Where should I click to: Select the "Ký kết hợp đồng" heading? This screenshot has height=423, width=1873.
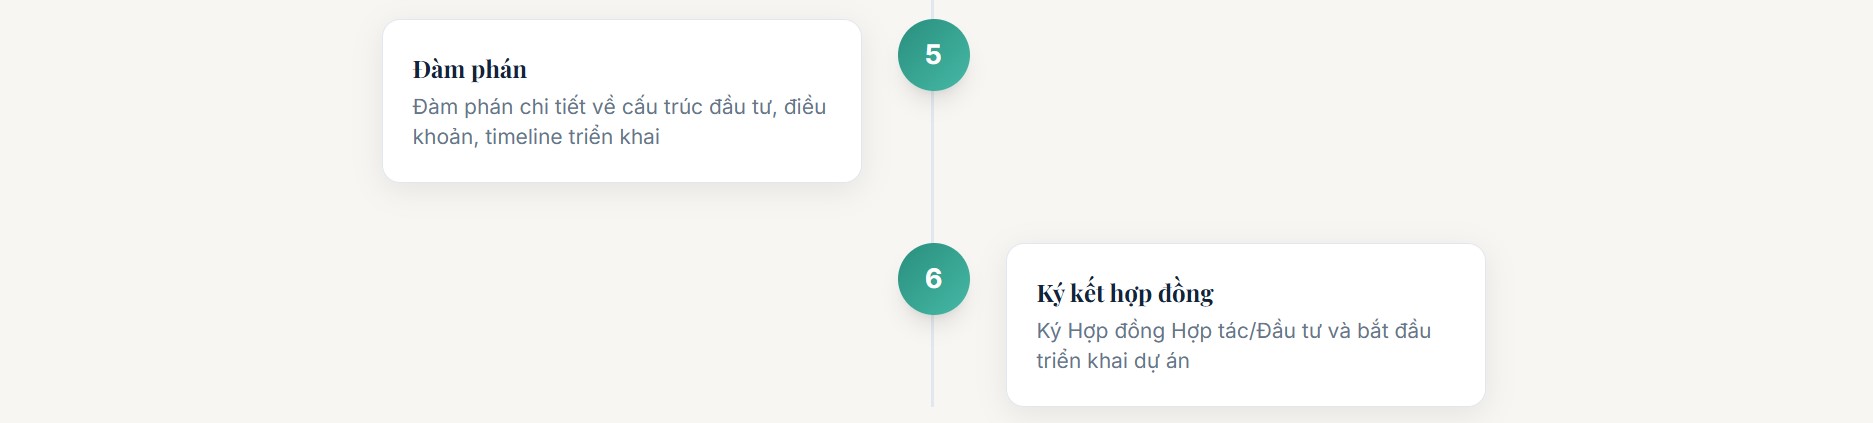pos(1124,293)
